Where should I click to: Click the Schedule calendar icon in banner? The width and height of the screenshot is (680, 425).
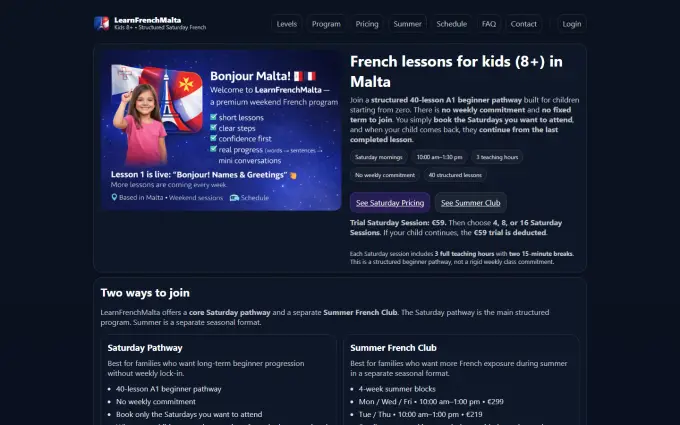[x=234, y=197]
